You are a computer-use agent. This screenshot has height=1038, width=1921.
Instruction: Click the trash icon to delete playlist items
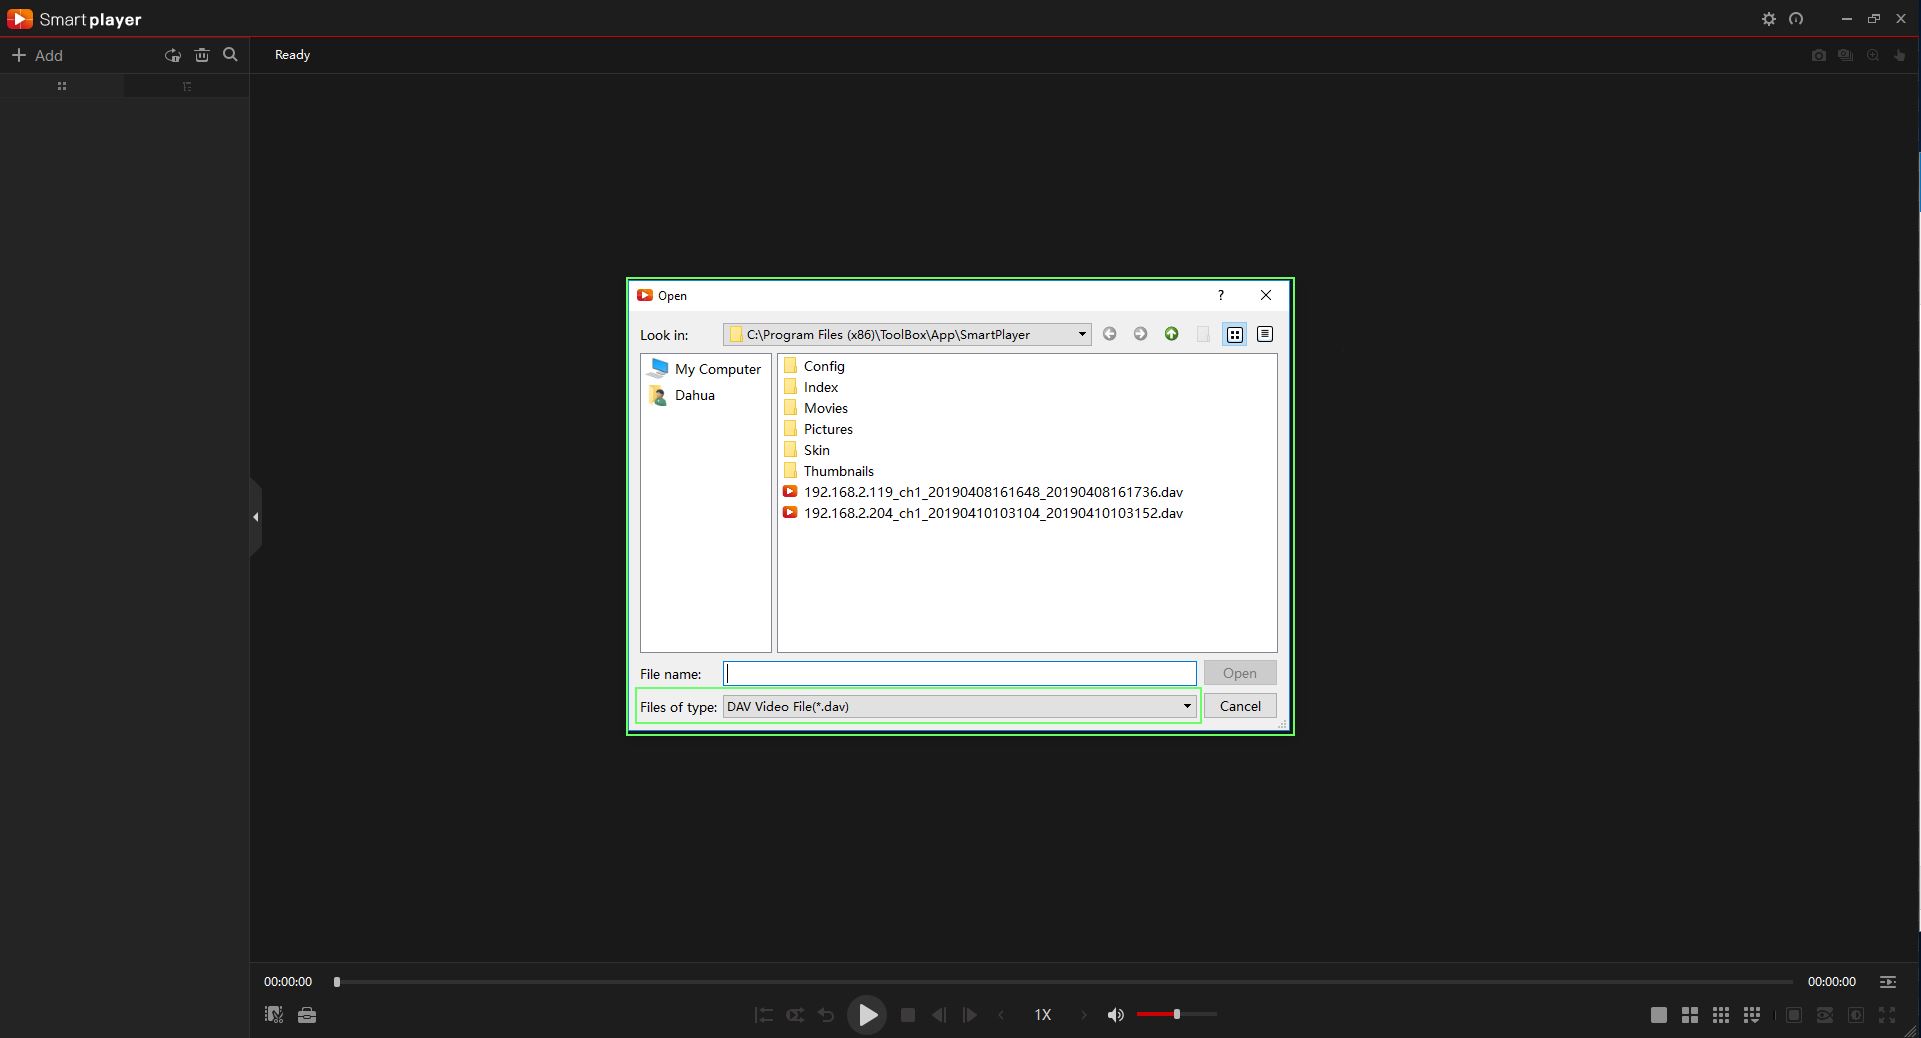[202, 55]
